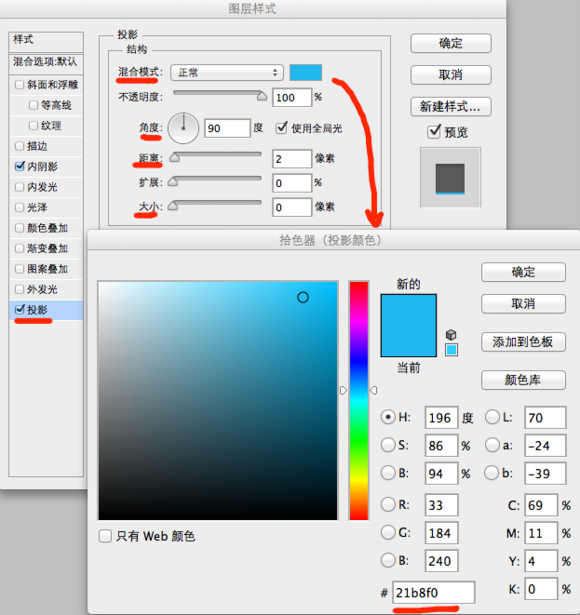Viewport: 580px width, 615px height.
Task: Toggle the 预览 preview checkbox
Action: [x=434, y=131]
